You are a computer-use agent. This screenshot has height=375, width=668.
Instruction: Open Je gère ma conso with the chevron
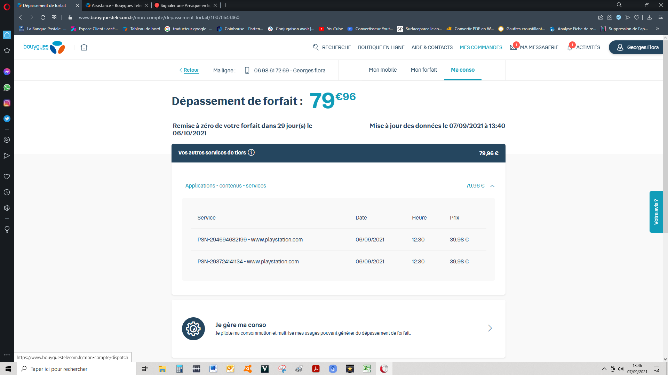490,328
